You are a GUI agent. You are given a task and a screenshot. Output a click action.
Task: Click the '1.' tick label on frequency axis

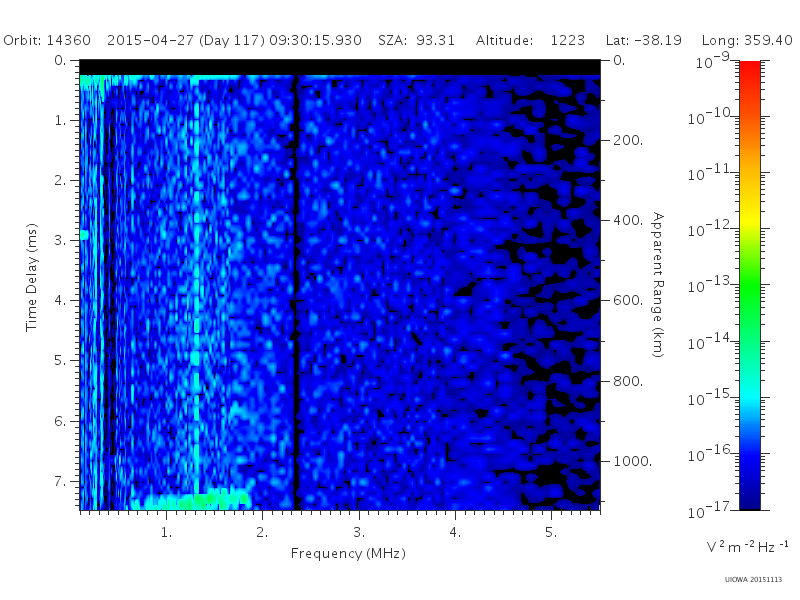(166, 533)
